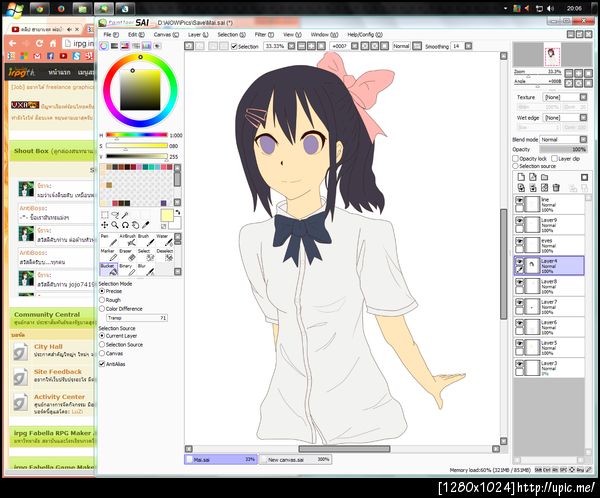Activate the hand pan tool

(x=135, y=225)
